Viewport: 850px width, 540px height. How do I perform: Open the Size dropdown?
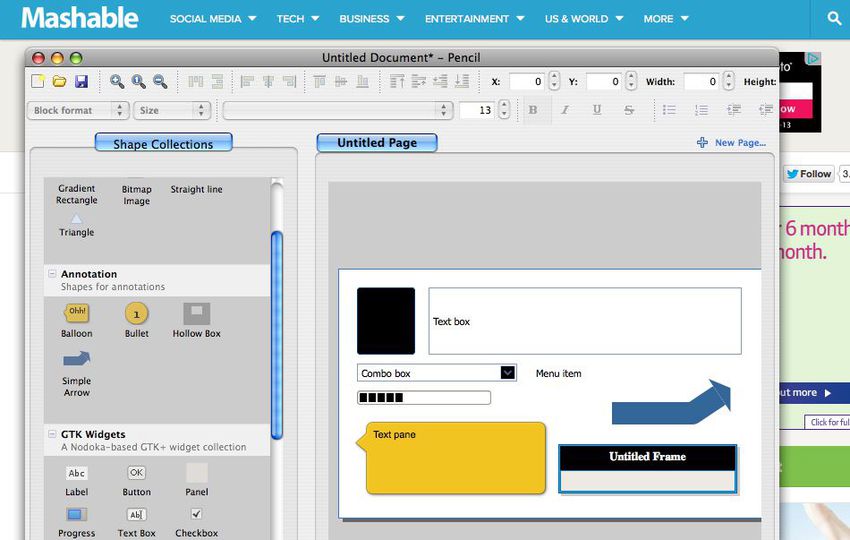(x=172, y=110)
